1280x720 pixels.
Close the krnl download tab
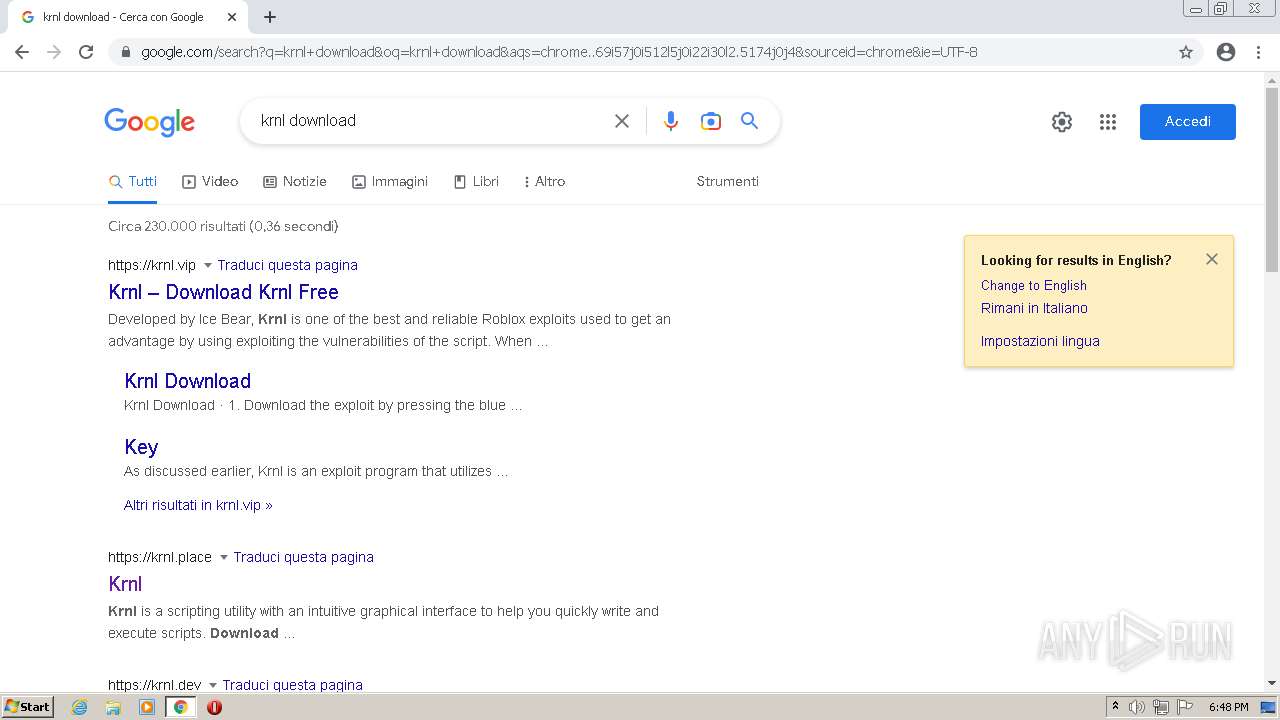(x=232, y=17)
